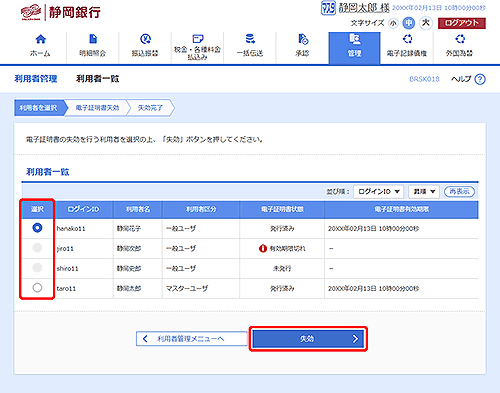Click the 未発行 status for shiro11
Screen dimensions: 500x393
282,268
